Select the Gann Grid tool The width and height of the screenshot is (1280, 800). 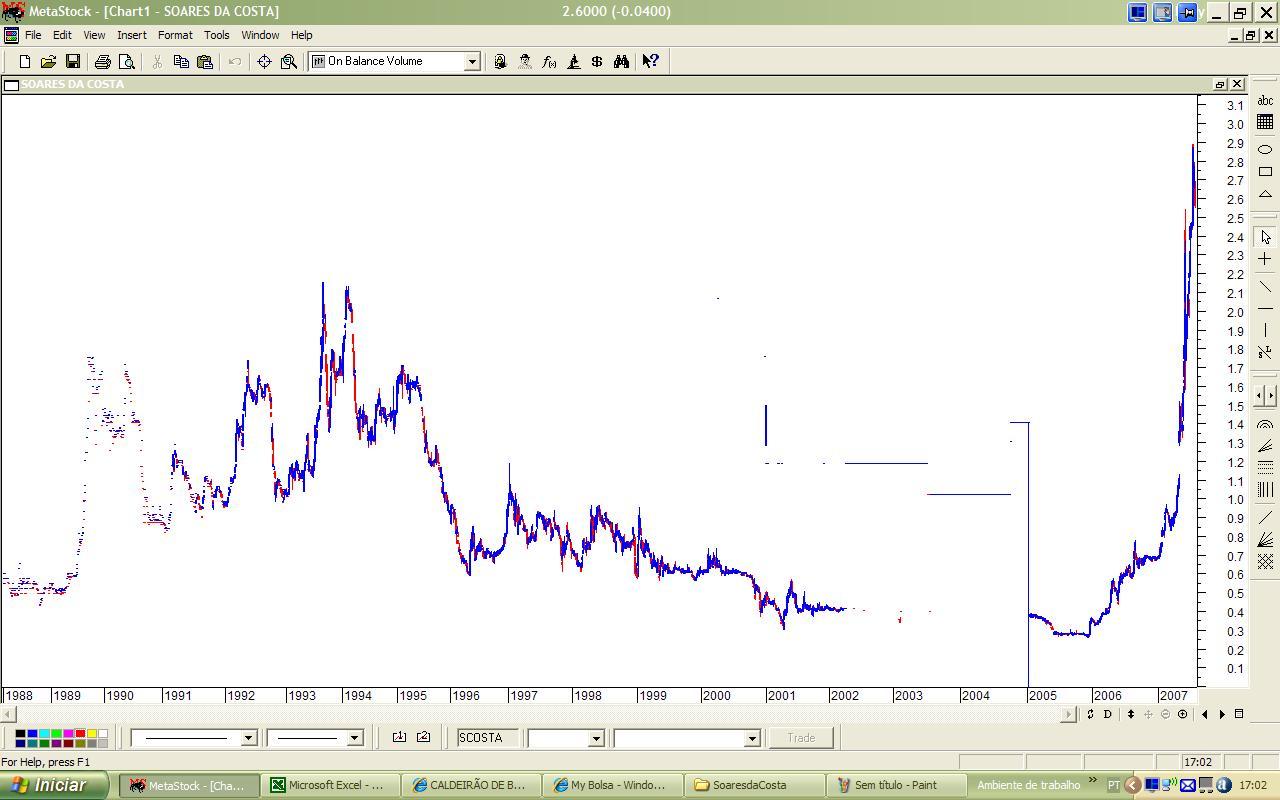pyautogui.click(x=1265, y=562)
